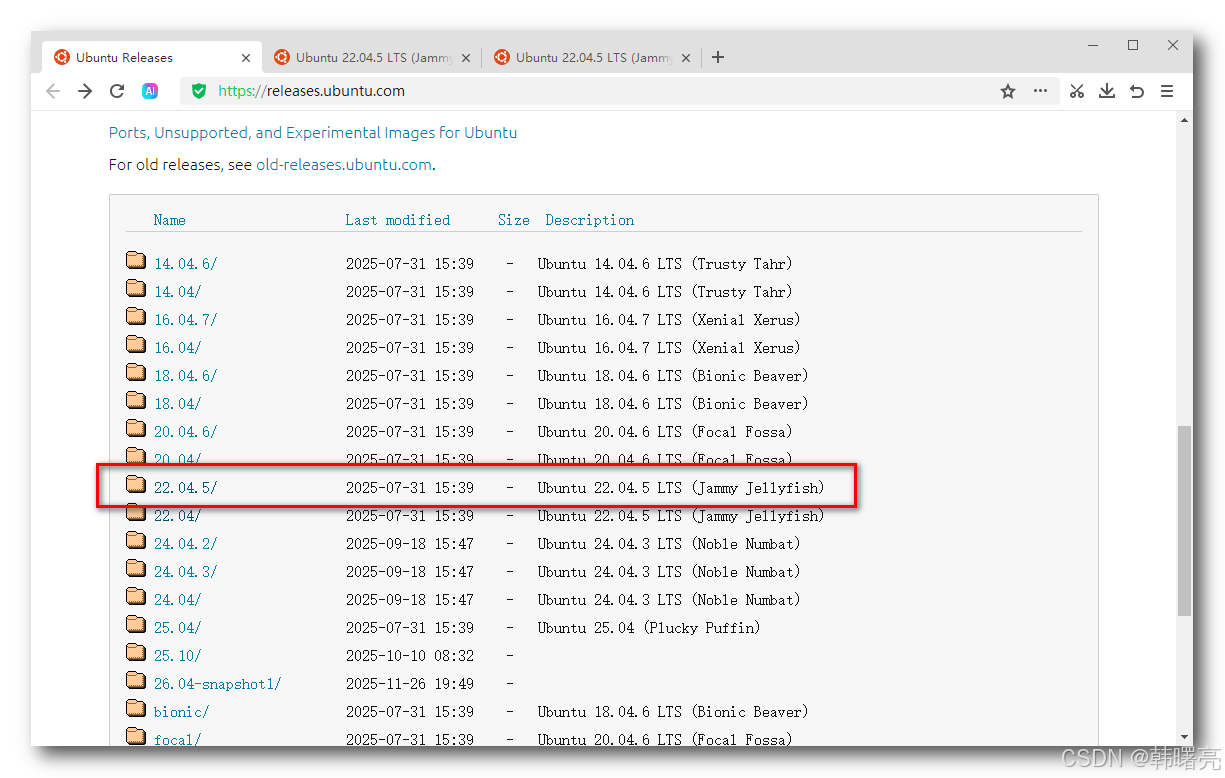Screen dimensions: 1225x778
Task: Open the 24.04/ directory link
Action: 177,600
